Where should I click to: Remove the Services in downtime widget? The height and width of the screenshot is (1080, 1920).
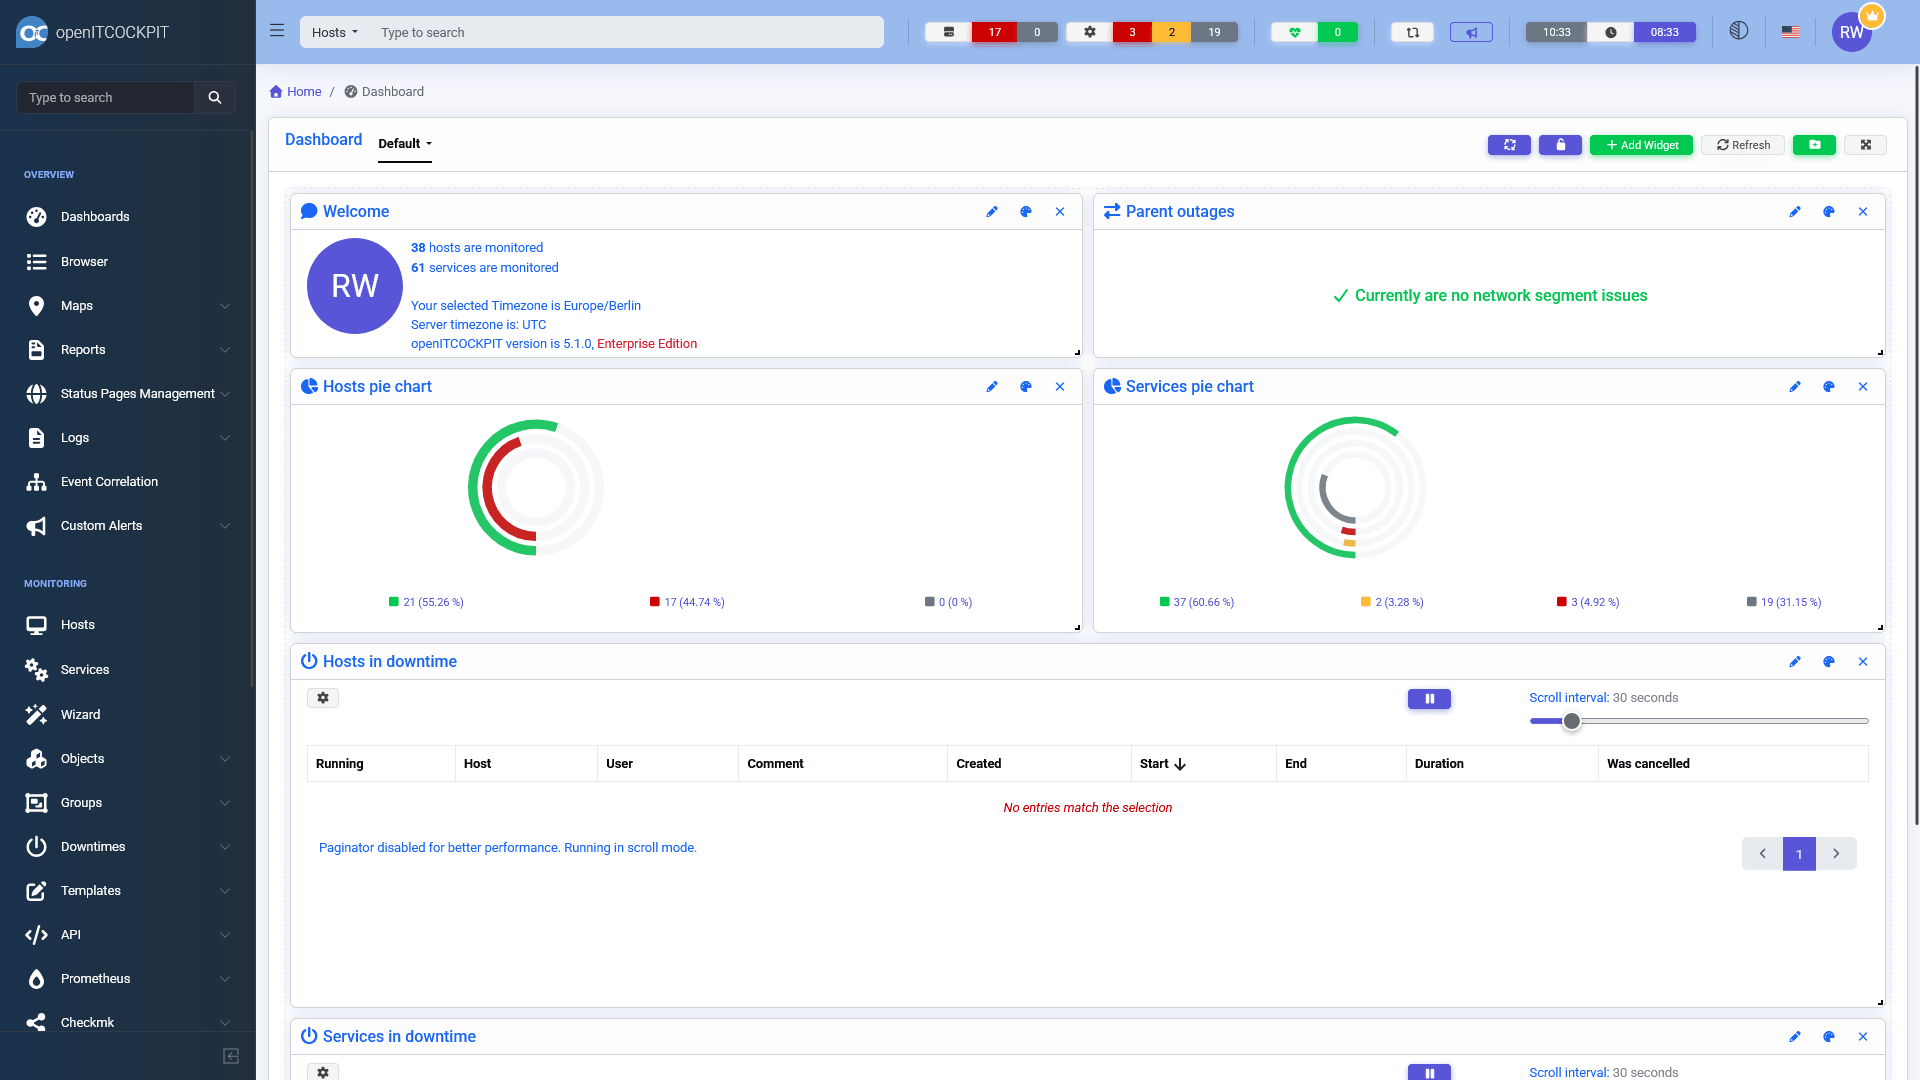click(x=1863, y=1037)
